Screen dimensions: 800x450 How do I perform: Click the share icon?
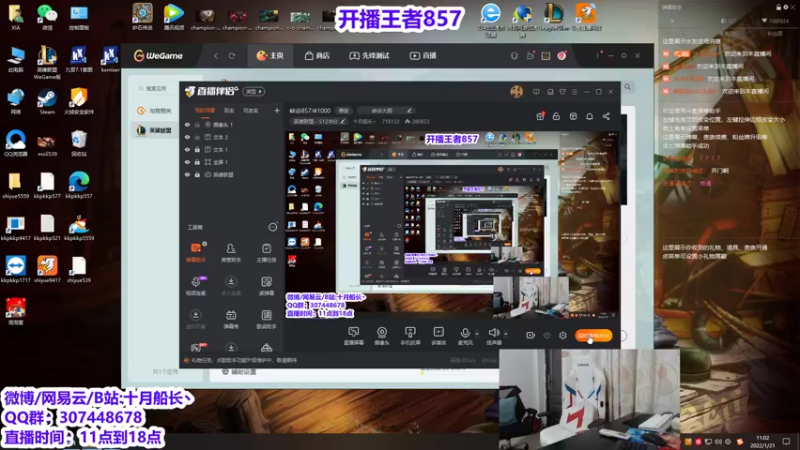click(606, 116)
